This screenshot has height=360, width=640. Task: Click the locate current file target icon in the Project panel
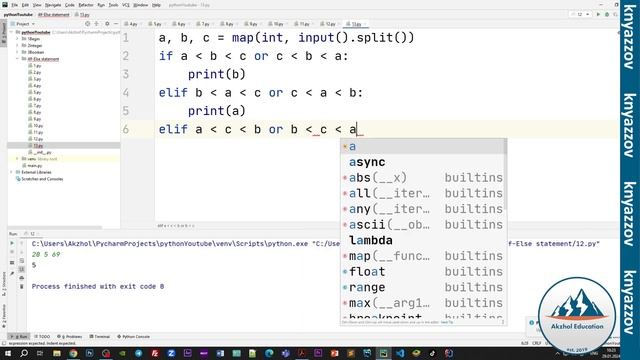pyautogui.click(x=87, y=24)
